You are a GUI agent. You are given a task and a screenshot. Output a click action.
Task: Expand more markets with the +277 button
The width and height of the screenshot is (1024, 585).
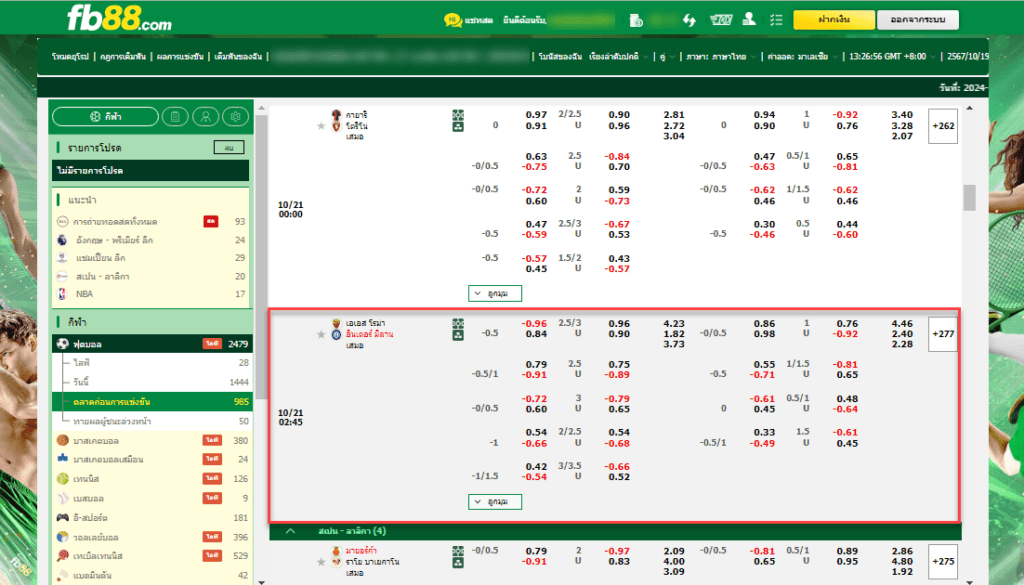pyautogui.click(x=942, y=334)
